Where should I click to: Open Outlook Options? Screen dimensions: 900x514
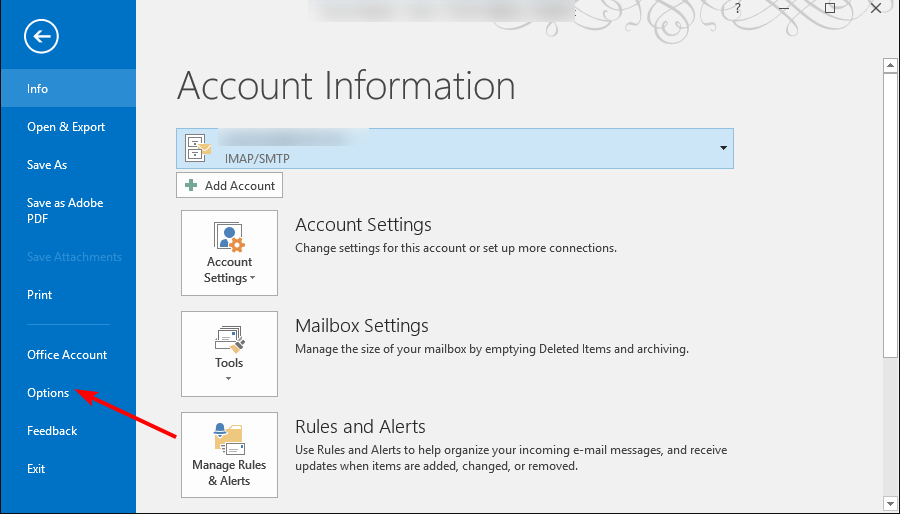(x=68, y=392)
